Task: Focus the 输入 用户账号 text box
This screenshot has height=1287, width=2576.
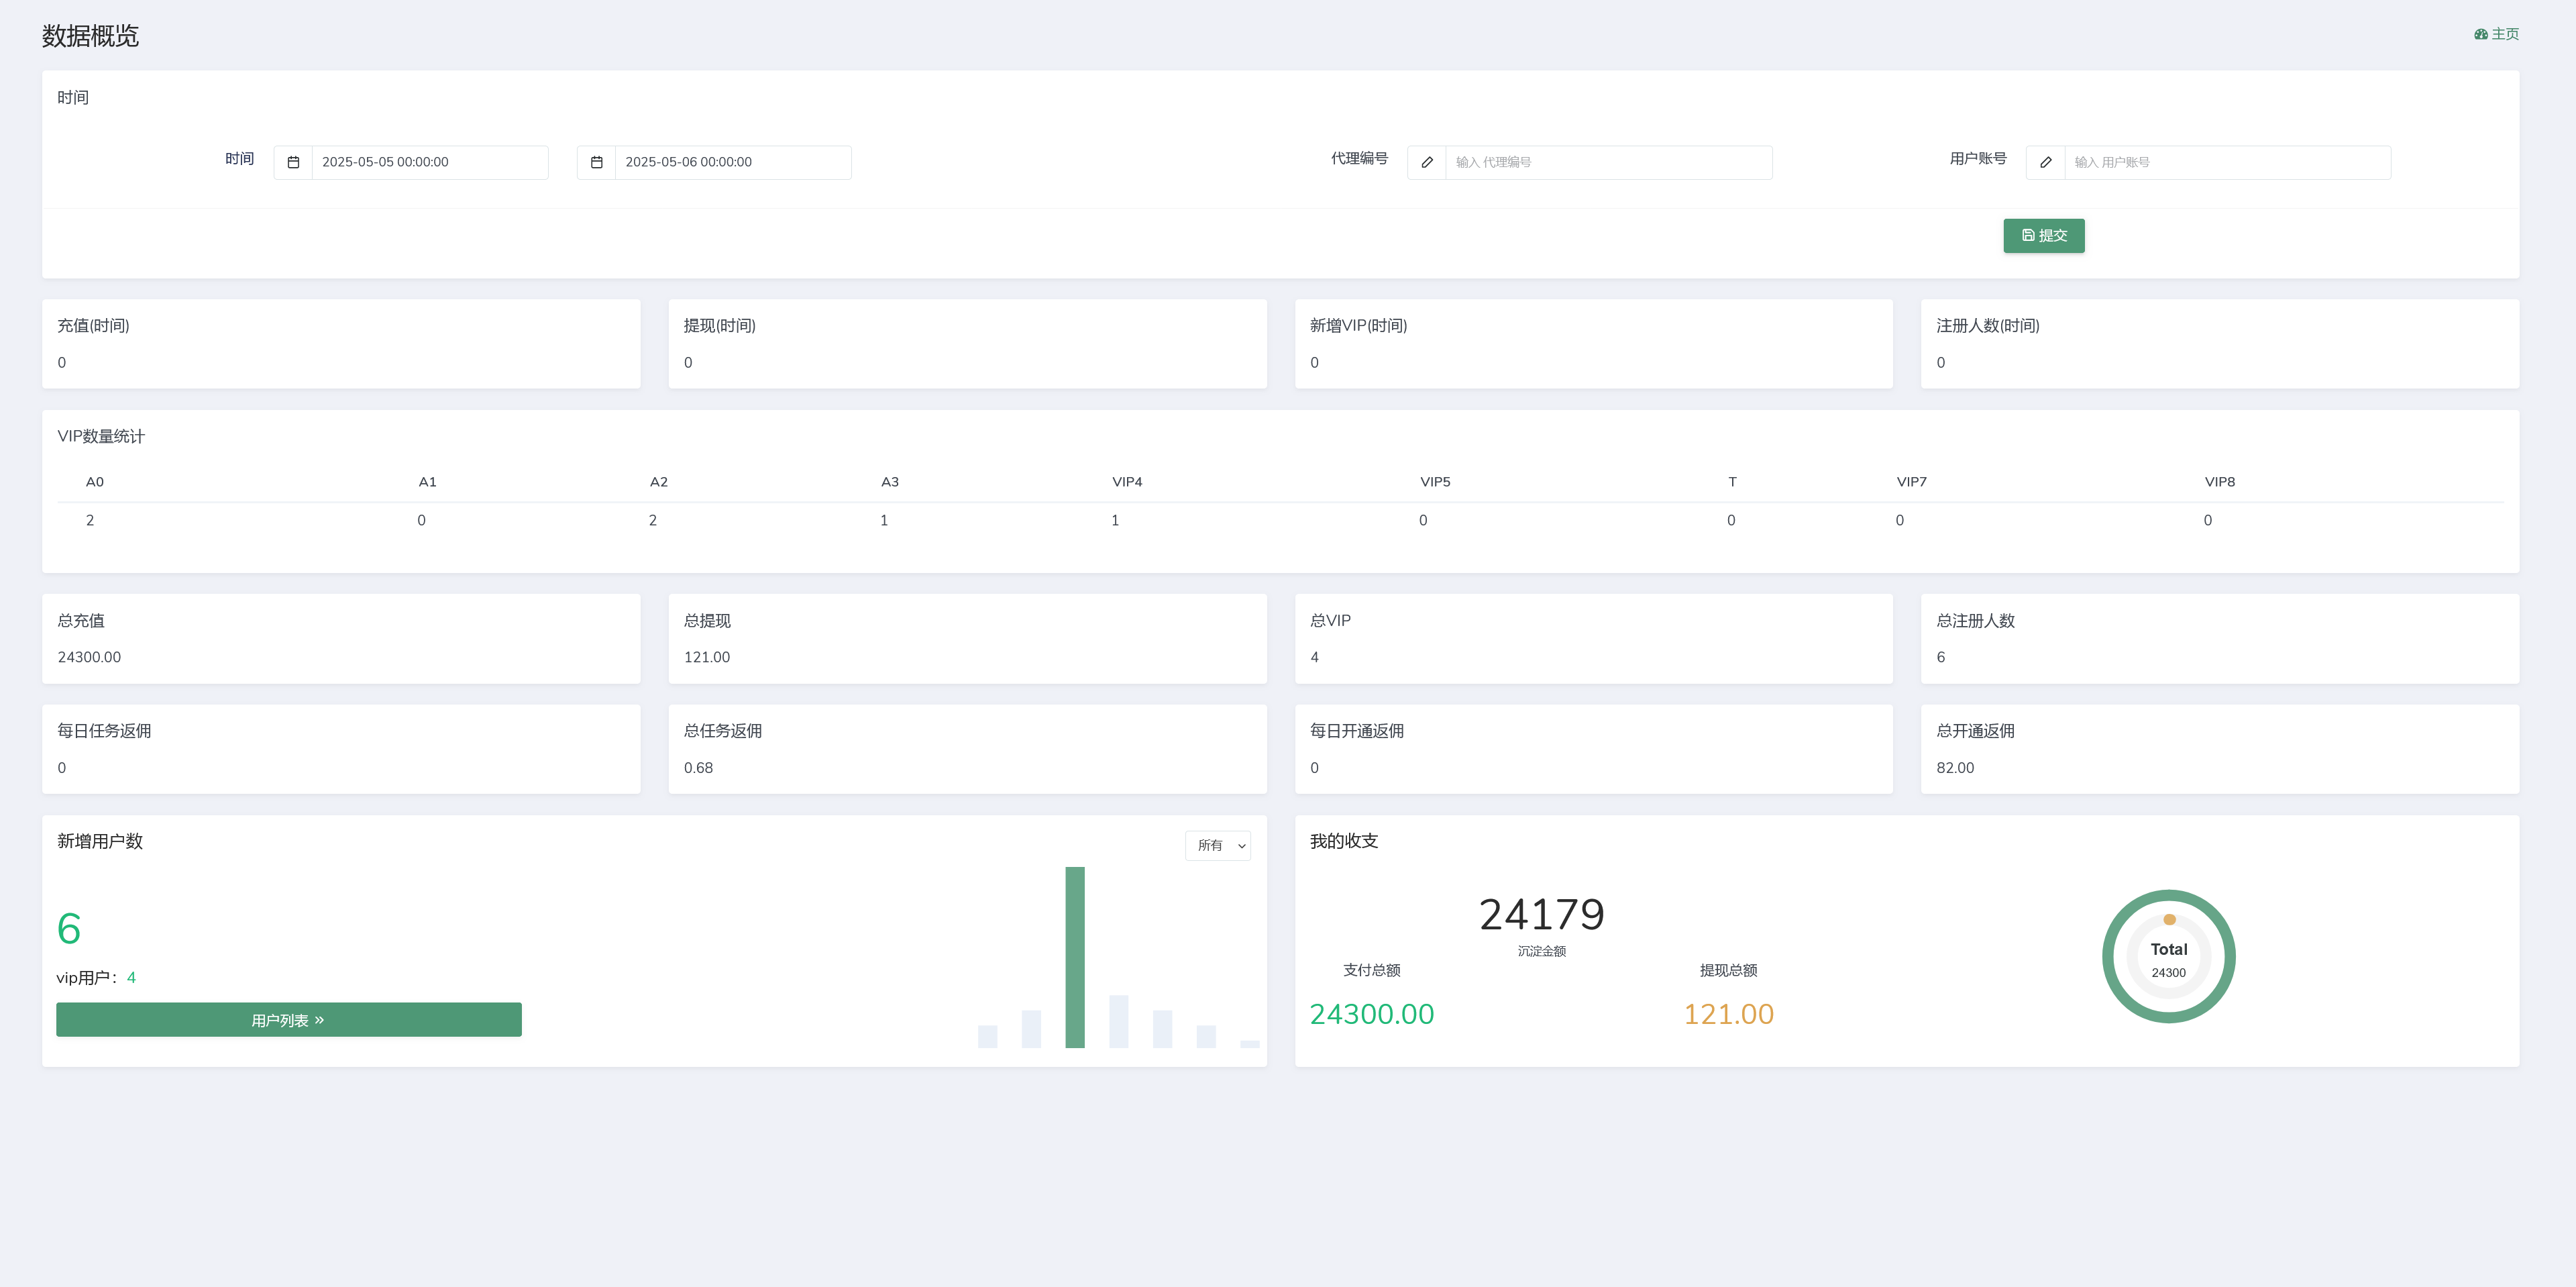Action: [2227, 162]
